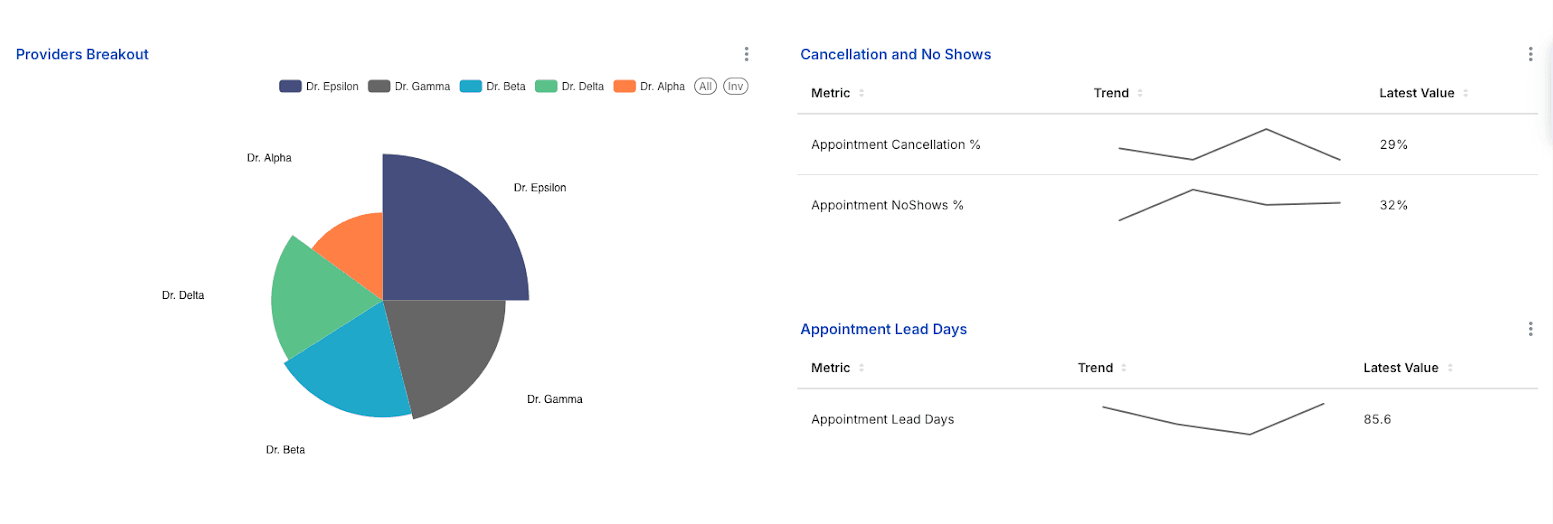Open Appointment Lead Days kebab menu
Viewport: 1553px width, 524px height.
(1530, 328)
